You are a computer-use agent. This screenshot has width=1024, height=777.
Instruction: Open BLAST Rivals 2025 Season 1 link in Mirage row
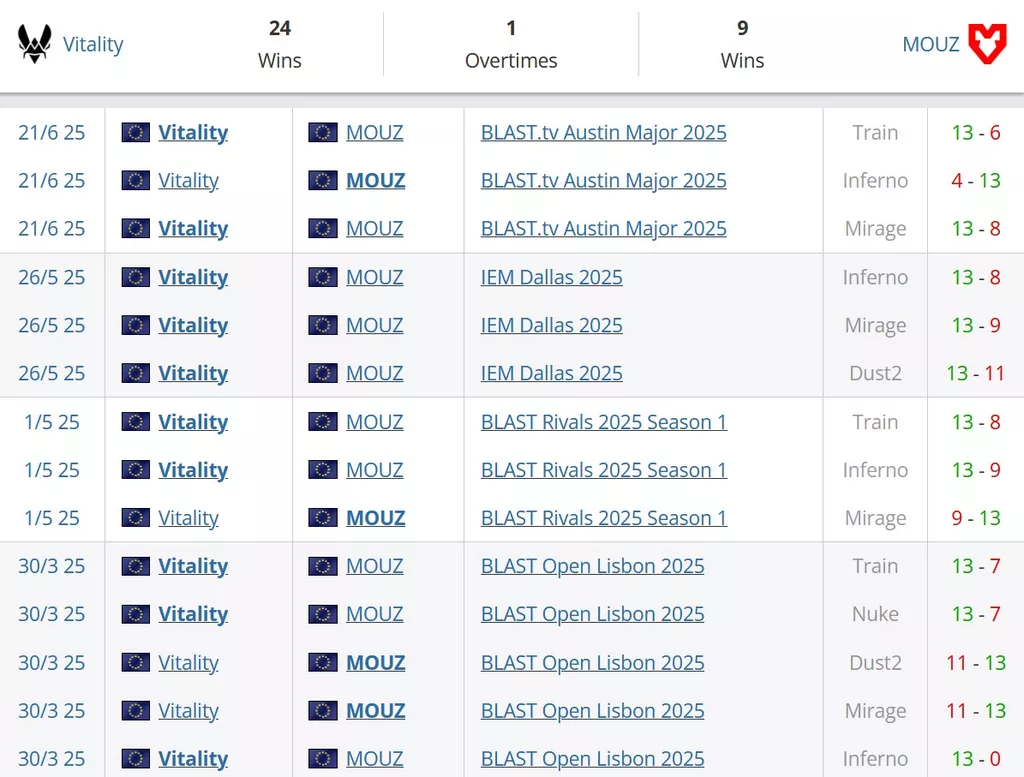point(604,518)
